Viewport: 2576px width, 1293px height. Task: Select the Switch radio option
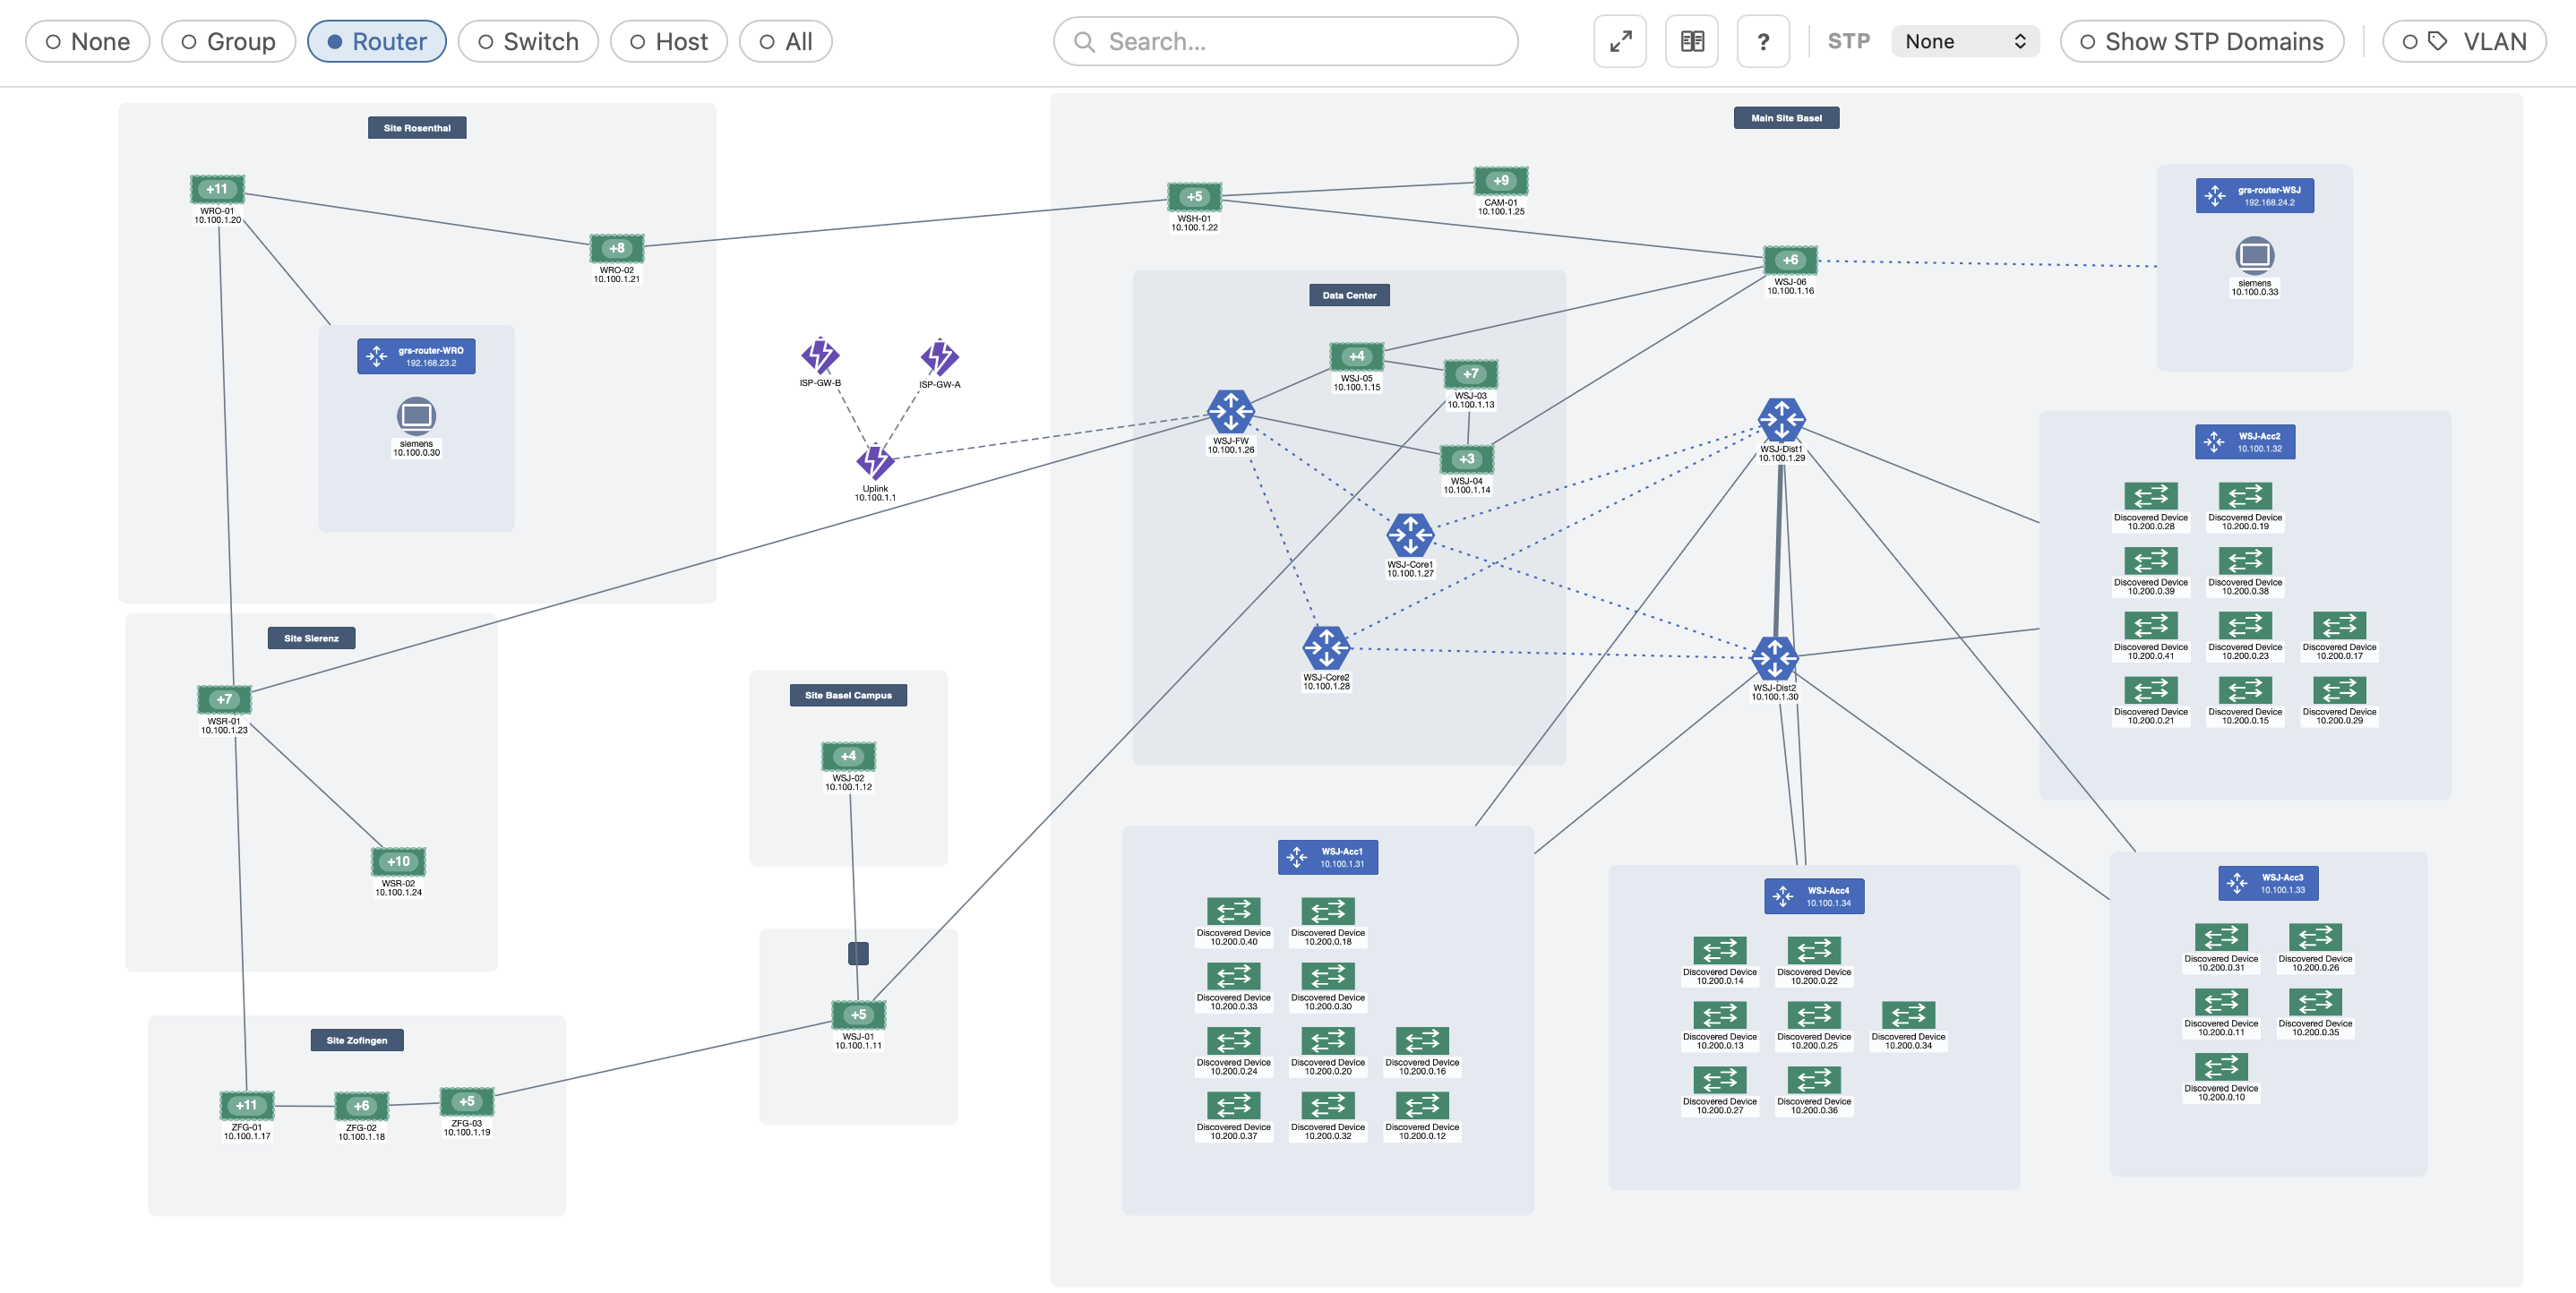pos(528,41)
